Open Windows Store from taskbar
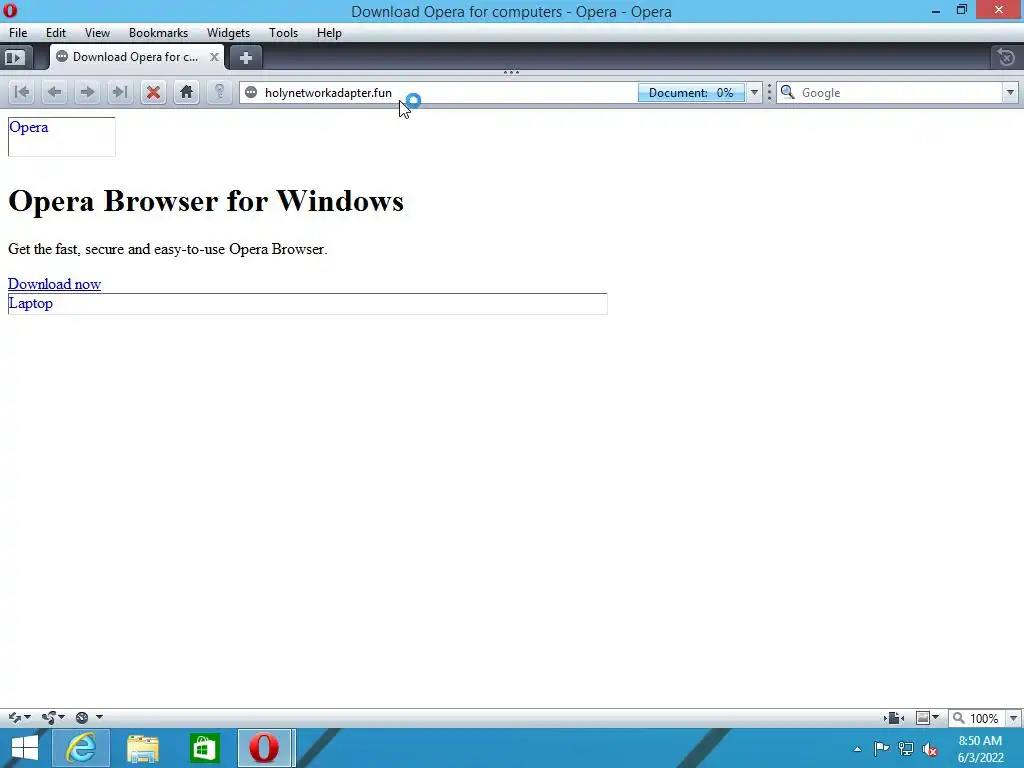The width and height of the screenshot is (1024, 768). pyautogui.click(x=204, y=748)
